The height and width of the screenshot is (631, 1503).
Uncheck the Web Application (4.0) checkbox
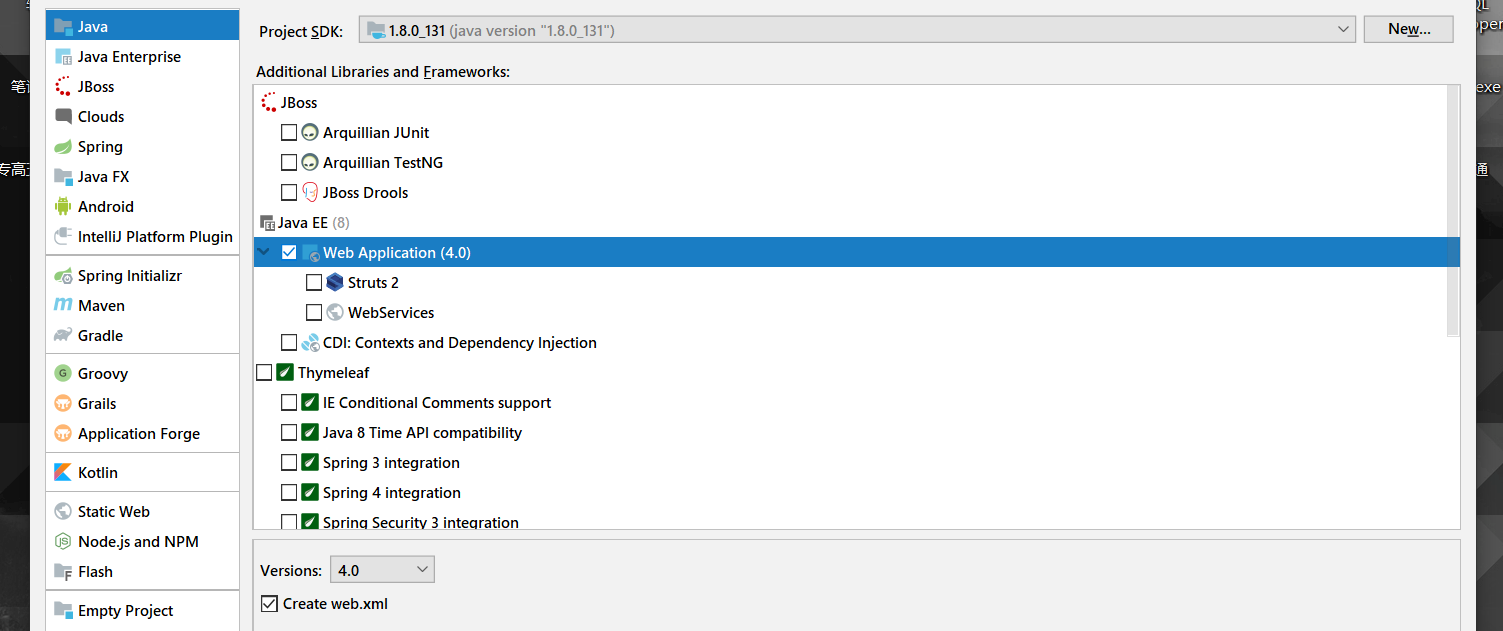point(289,253)
